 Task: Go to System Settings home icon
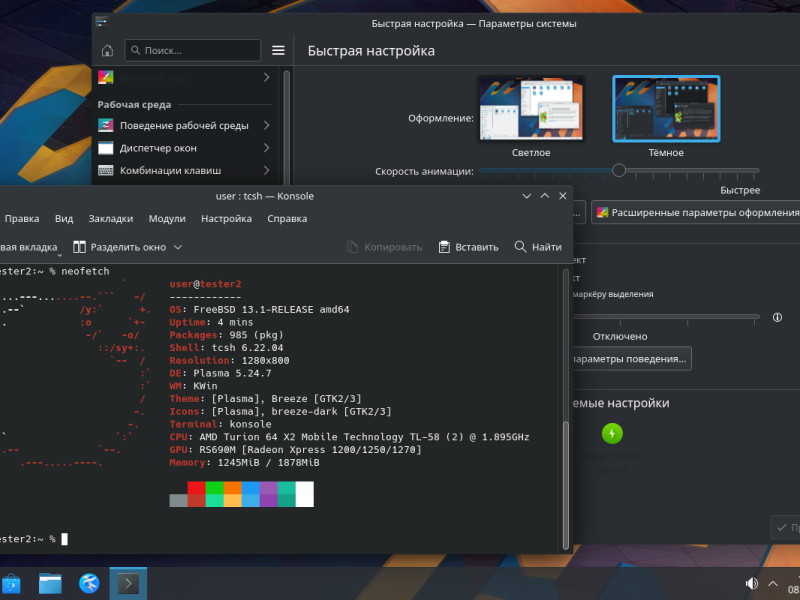coord(107,51)
